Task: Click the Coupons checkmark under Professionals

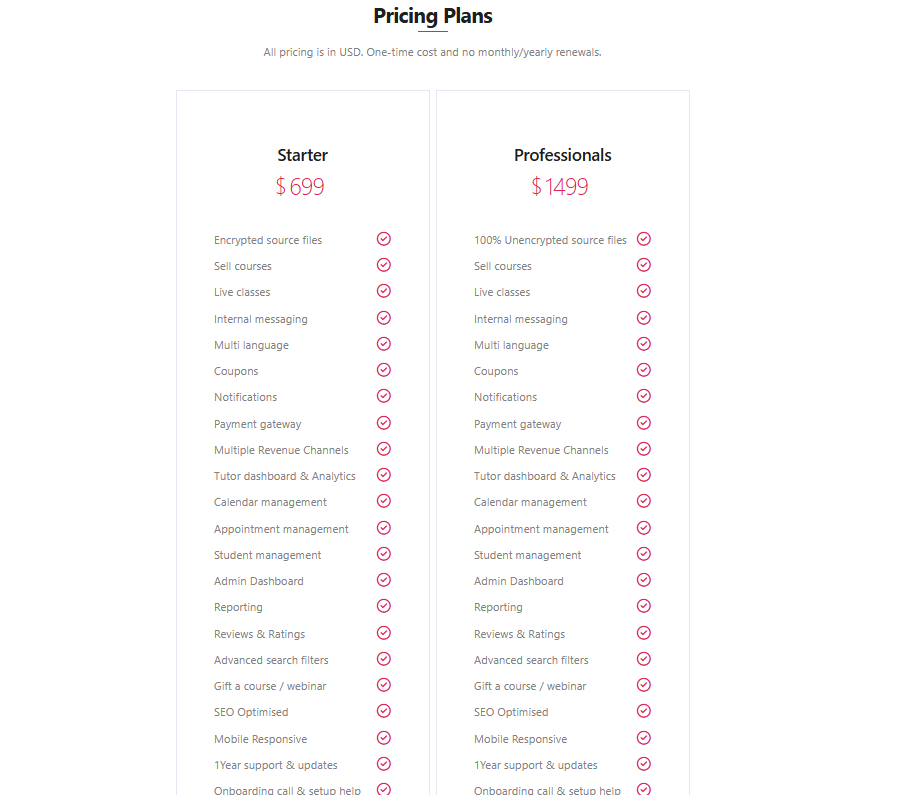Action: pyautogui.click(x=643, y=370)
